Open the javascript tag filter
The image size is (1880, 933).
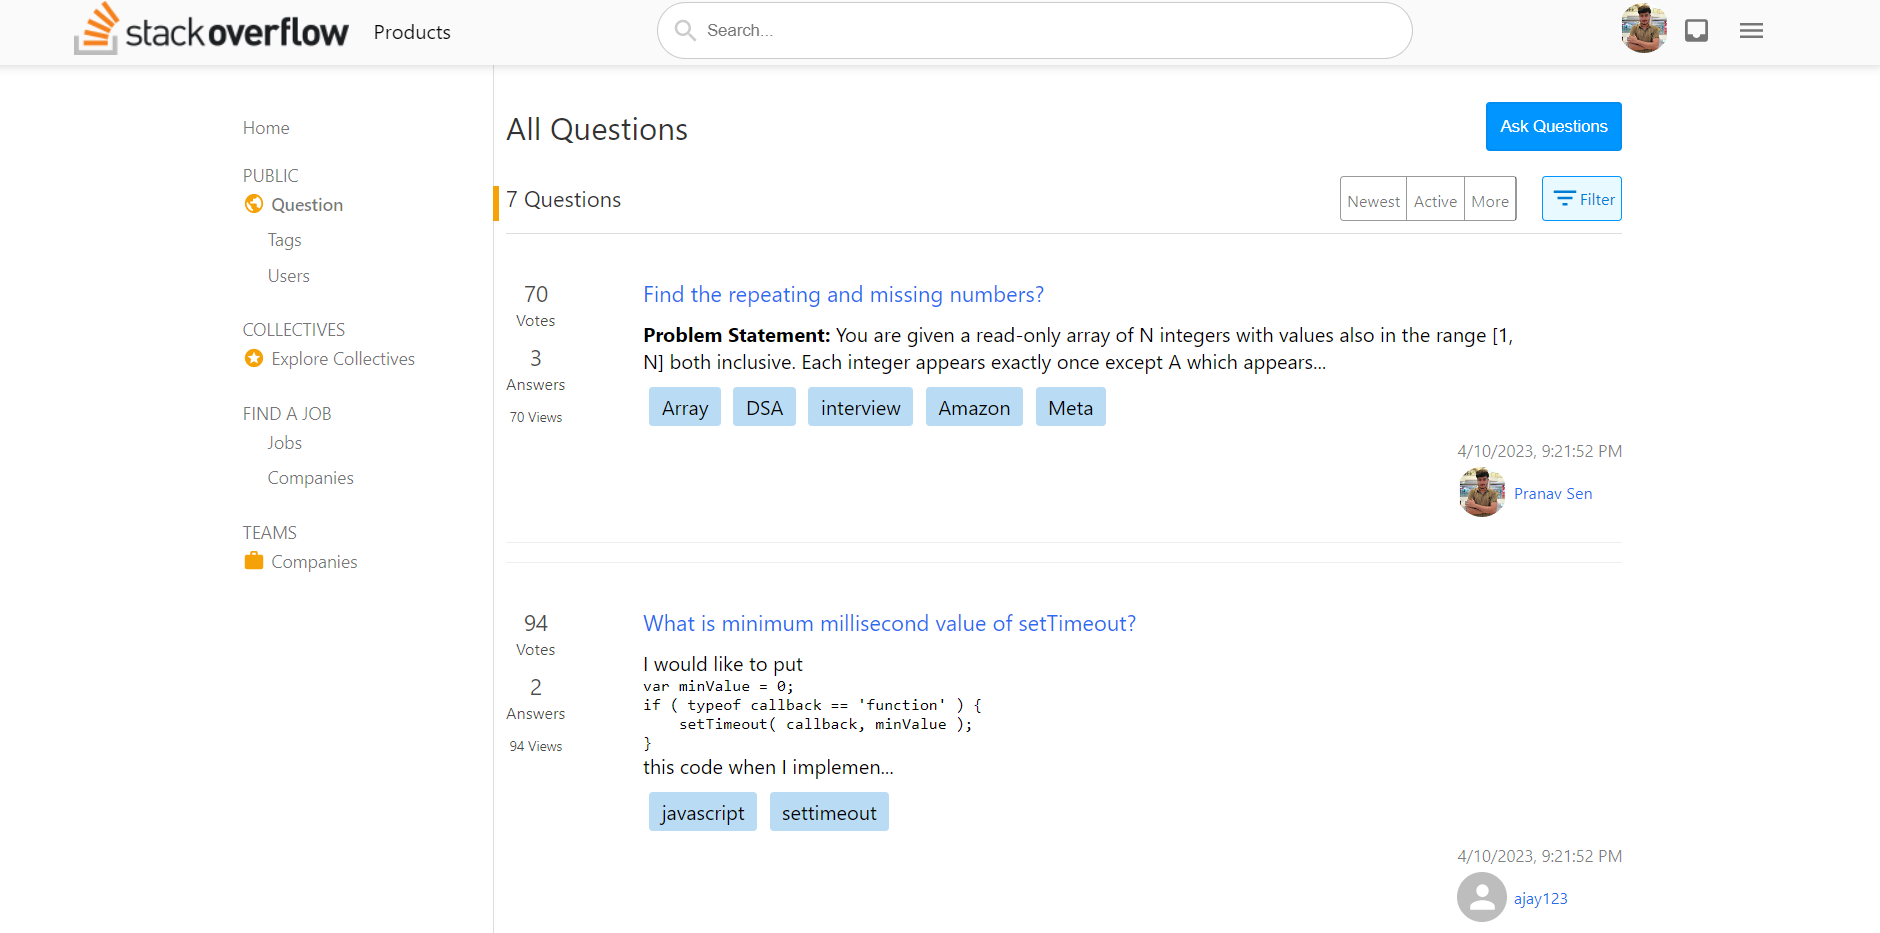point(702,811)
